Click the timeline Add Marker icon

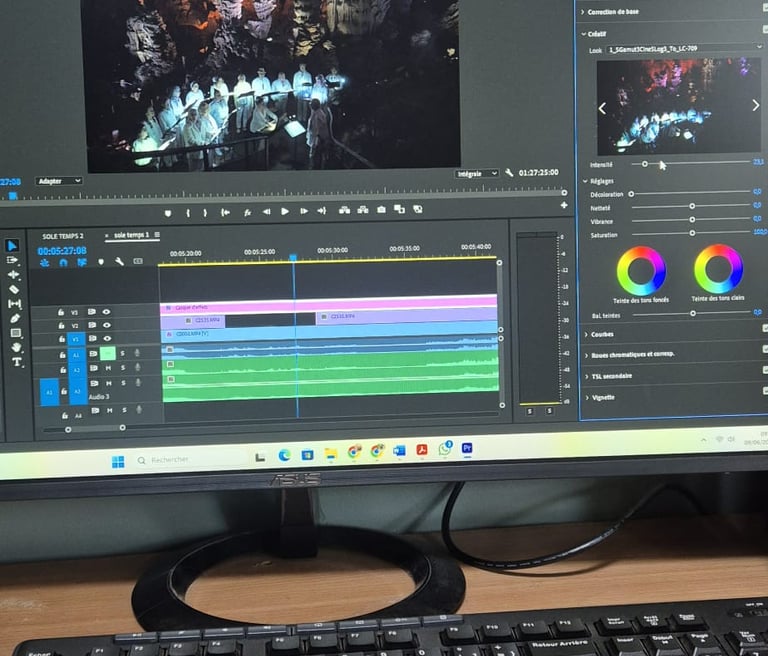[101, 262]
